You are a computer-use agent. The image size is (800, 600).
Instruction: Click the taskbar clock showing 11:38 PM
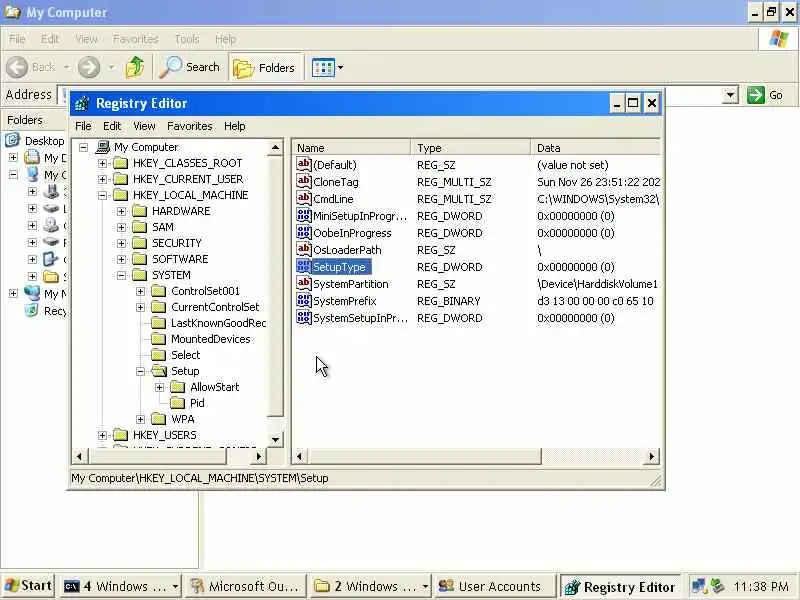(761, 587)
